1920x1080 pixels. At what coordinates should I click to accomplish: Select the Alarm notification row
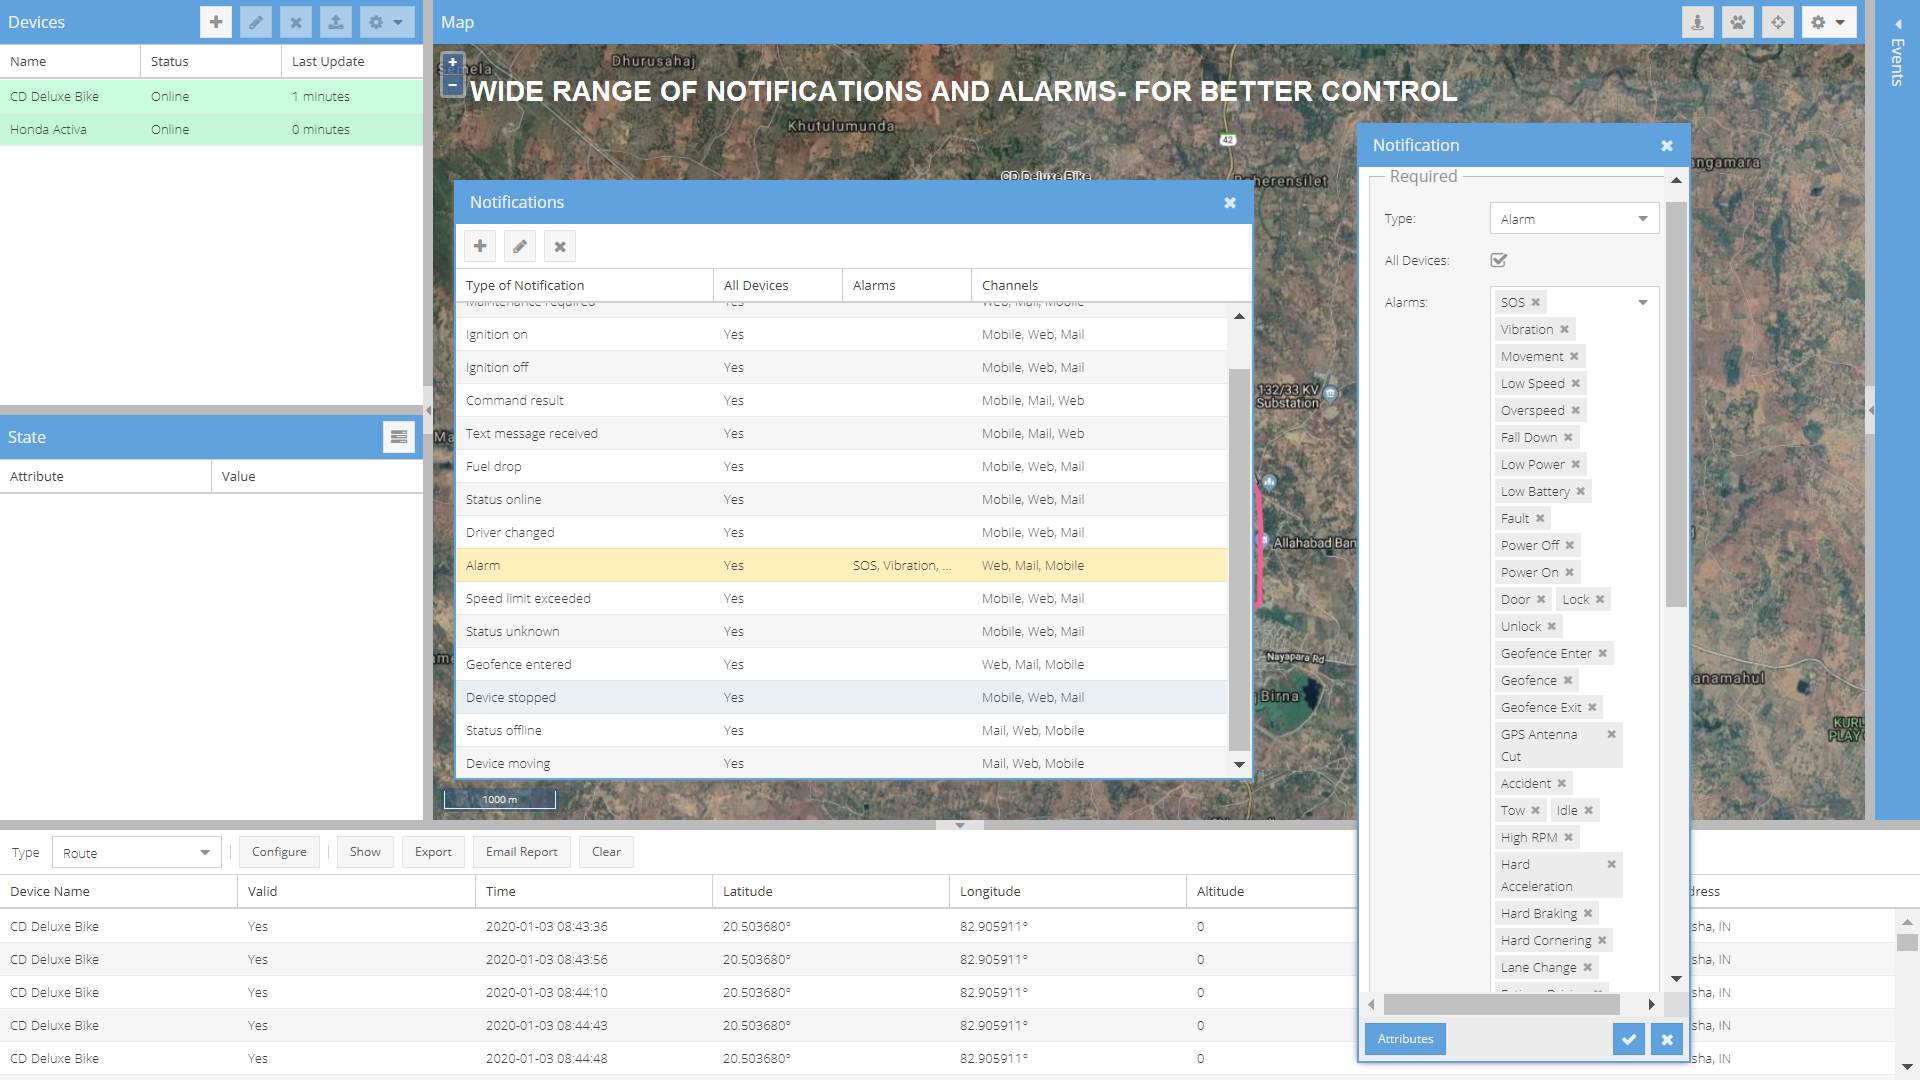point(841,565)
